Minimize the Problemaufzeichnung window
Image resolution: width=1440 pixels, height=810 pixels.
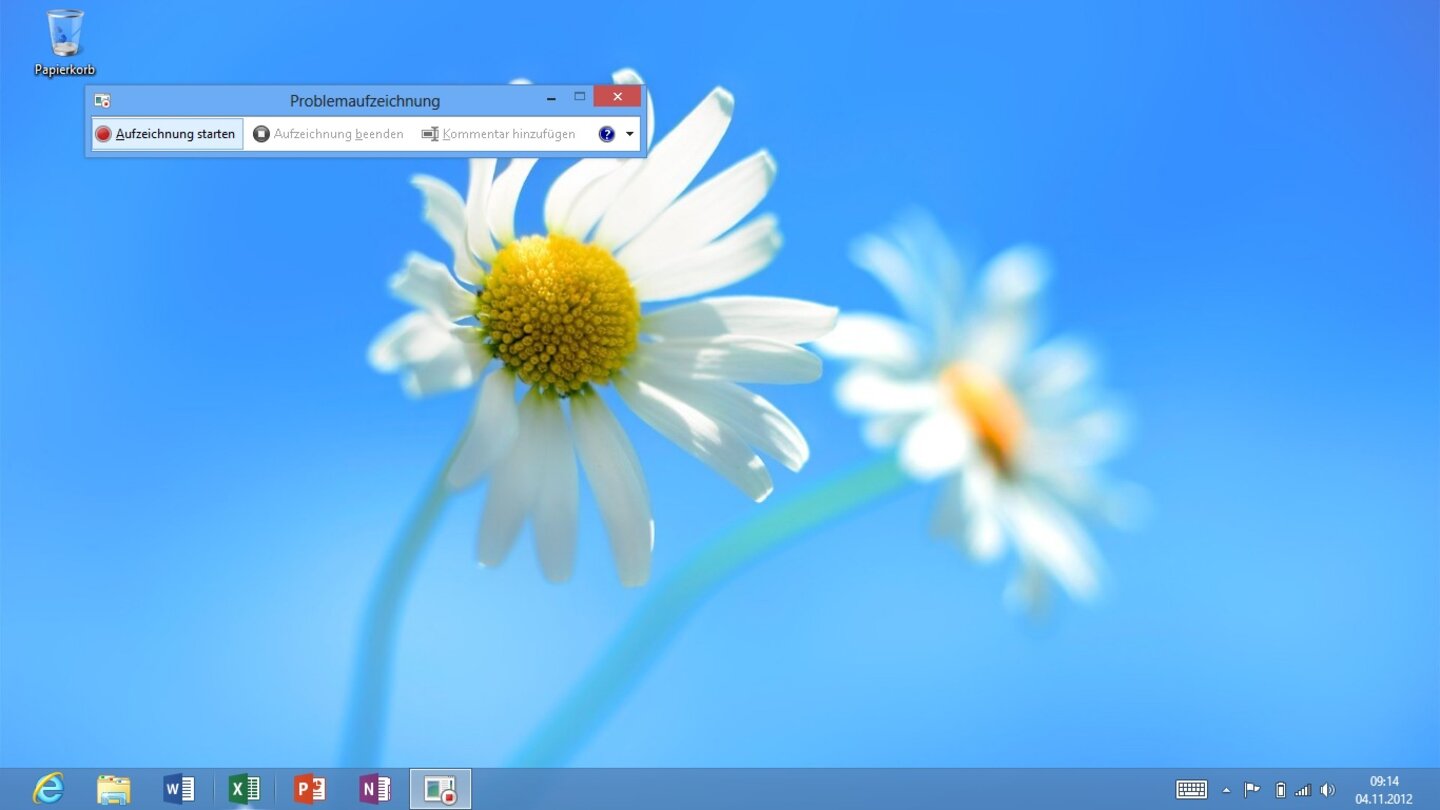pyautogui.click(x=551, y=98)
